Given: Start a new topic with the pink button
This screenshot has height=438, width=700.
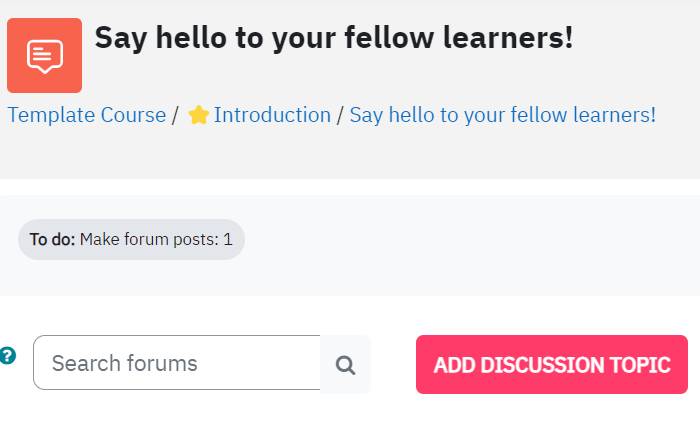Looking at the screenshot, I should 552,364.
